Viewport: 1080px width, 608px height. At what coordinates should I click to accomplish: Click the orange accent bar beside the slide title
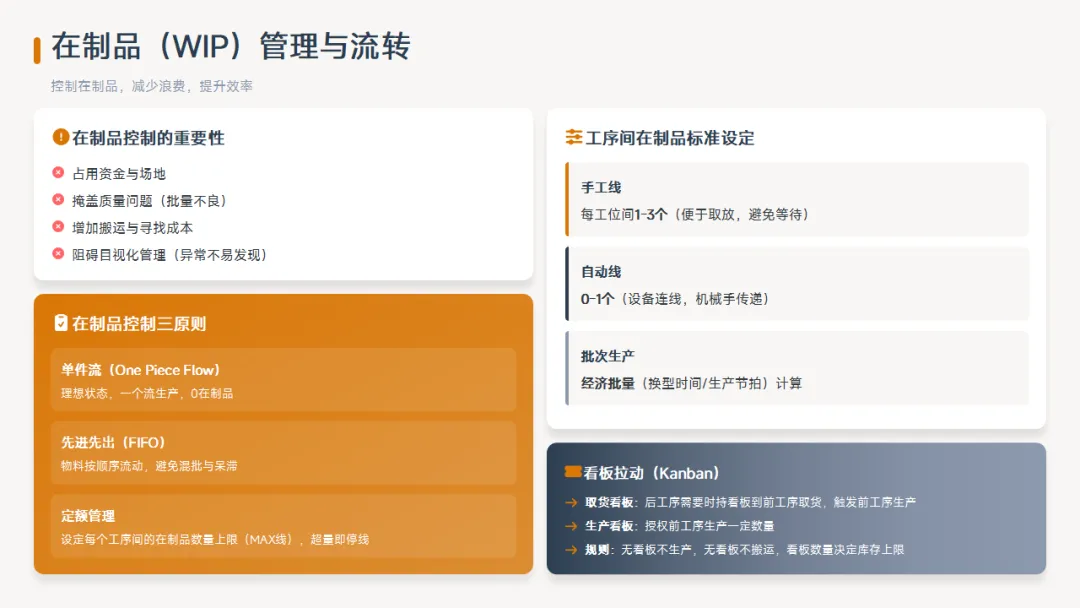coord(37,50)
